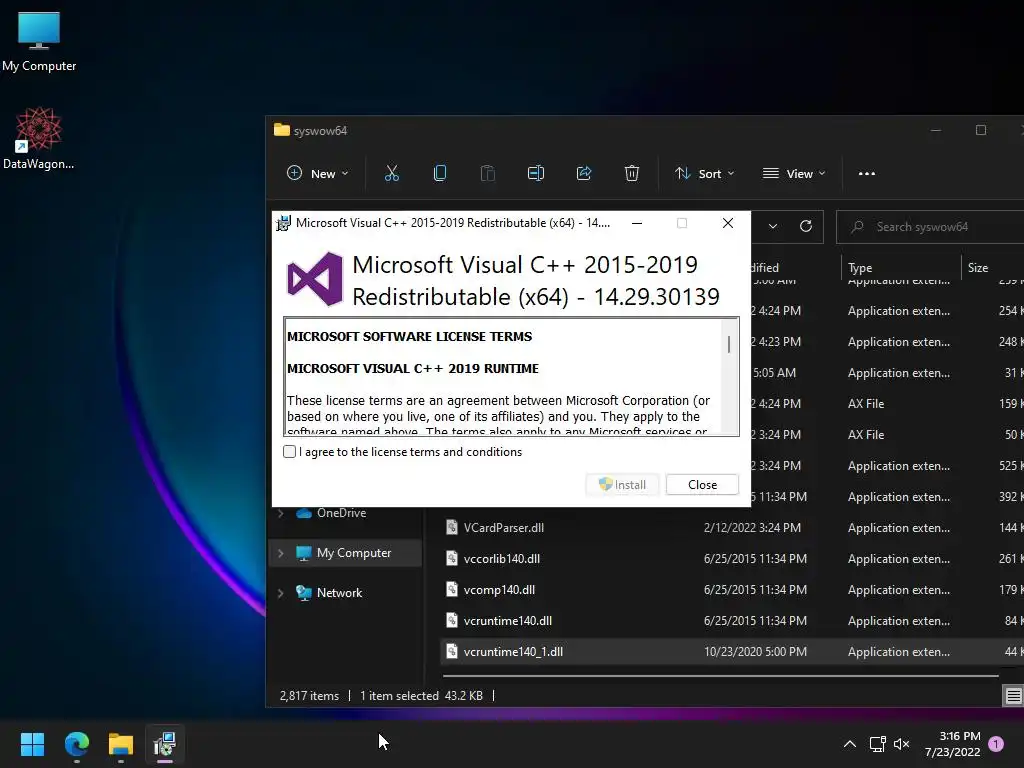The height and width of the screenshot is (768, 1024).
Task: Click the Paste icon in Explorer toolbar
Action: pyautogui.click(x=487, y=174)
